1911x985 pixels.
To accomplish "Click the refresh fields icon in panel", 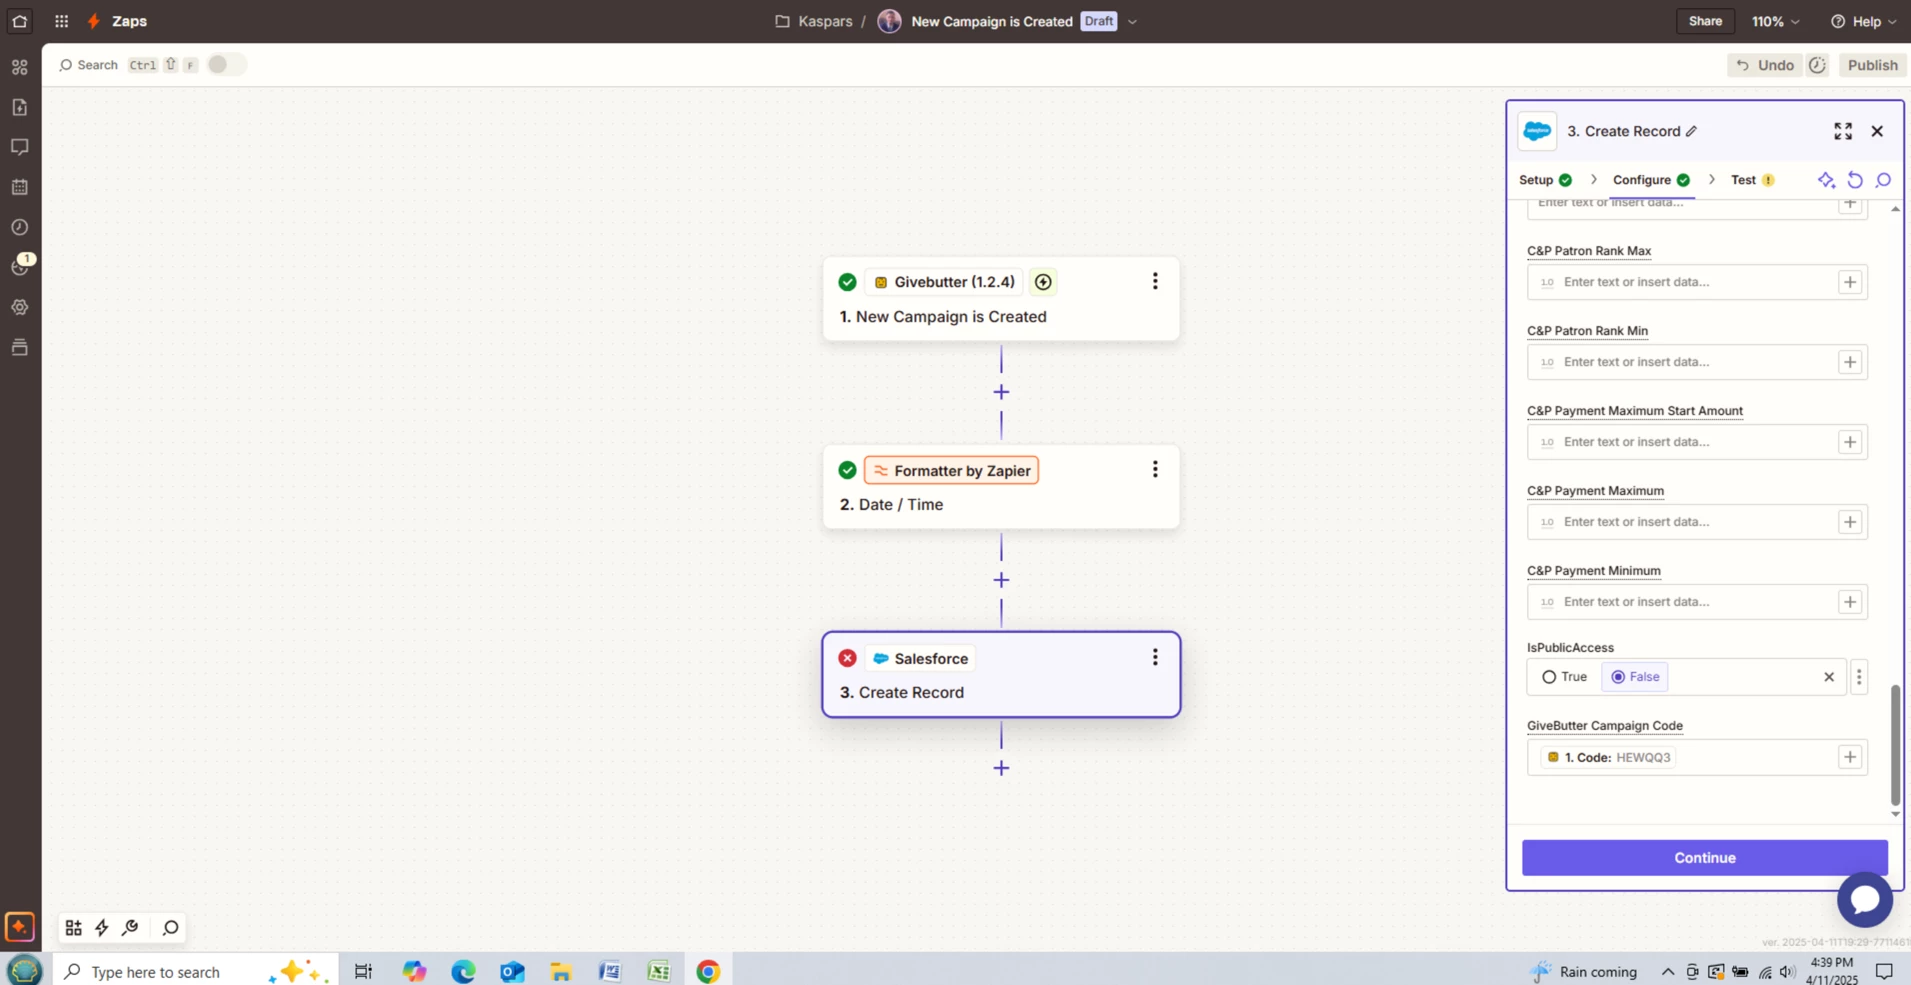I will coord(1855,180).
